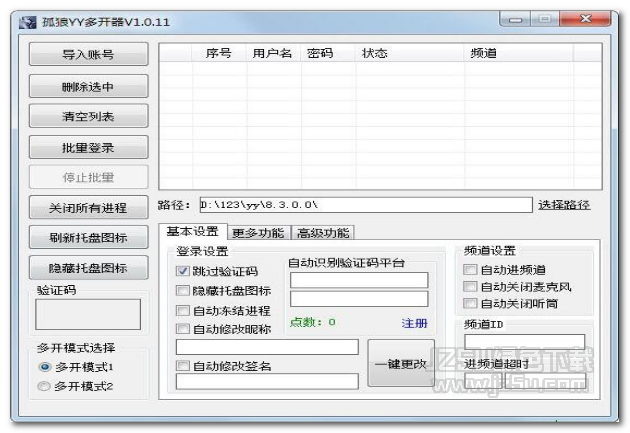Click second 验证码平台 input field
This screenshot has width=630, height=433.
pyautogui.click(x=359, y=299)
